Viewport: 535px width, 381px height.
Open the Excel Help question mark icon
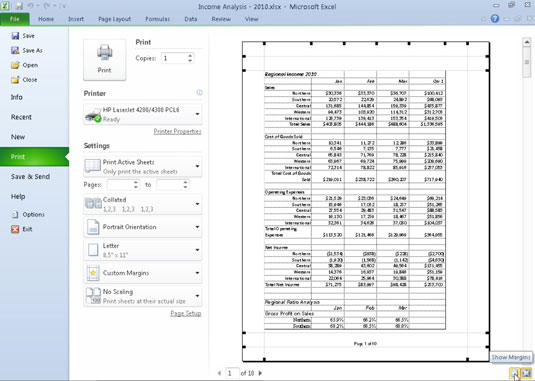pyautogui.click(x=495, y=19)
